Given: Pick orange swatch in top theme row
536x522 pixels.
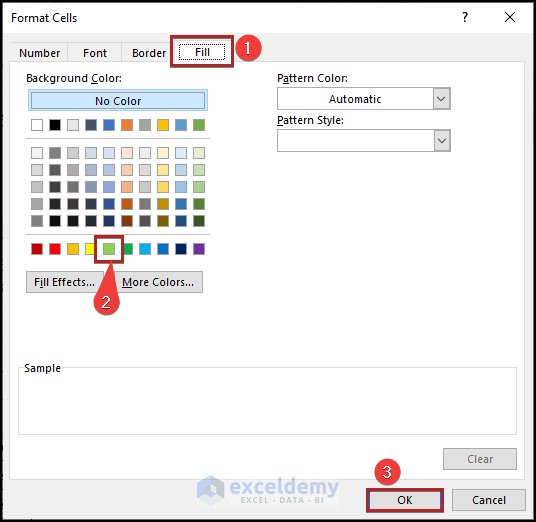Looking at the screenshot, I should (127, 125).
